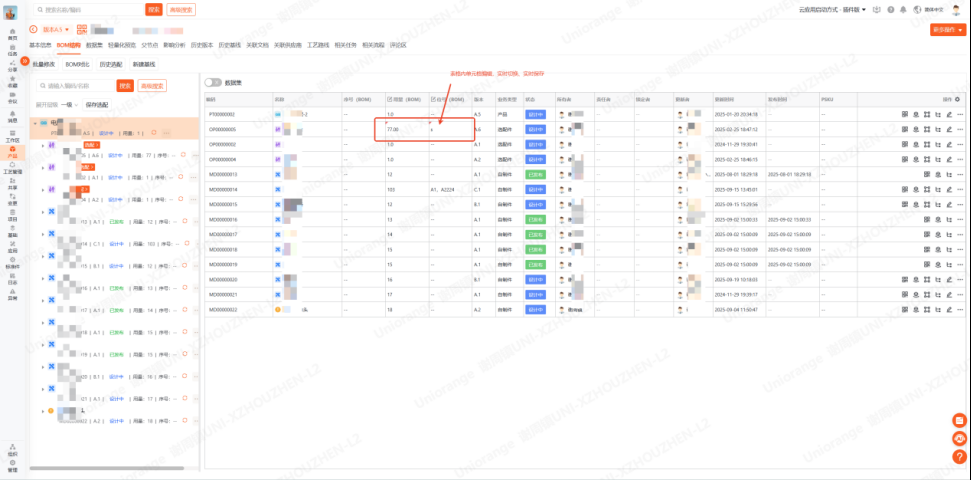Click the edit pencil icon in PT00000002 row
971x480 pixels.
(x=947, y=115)
